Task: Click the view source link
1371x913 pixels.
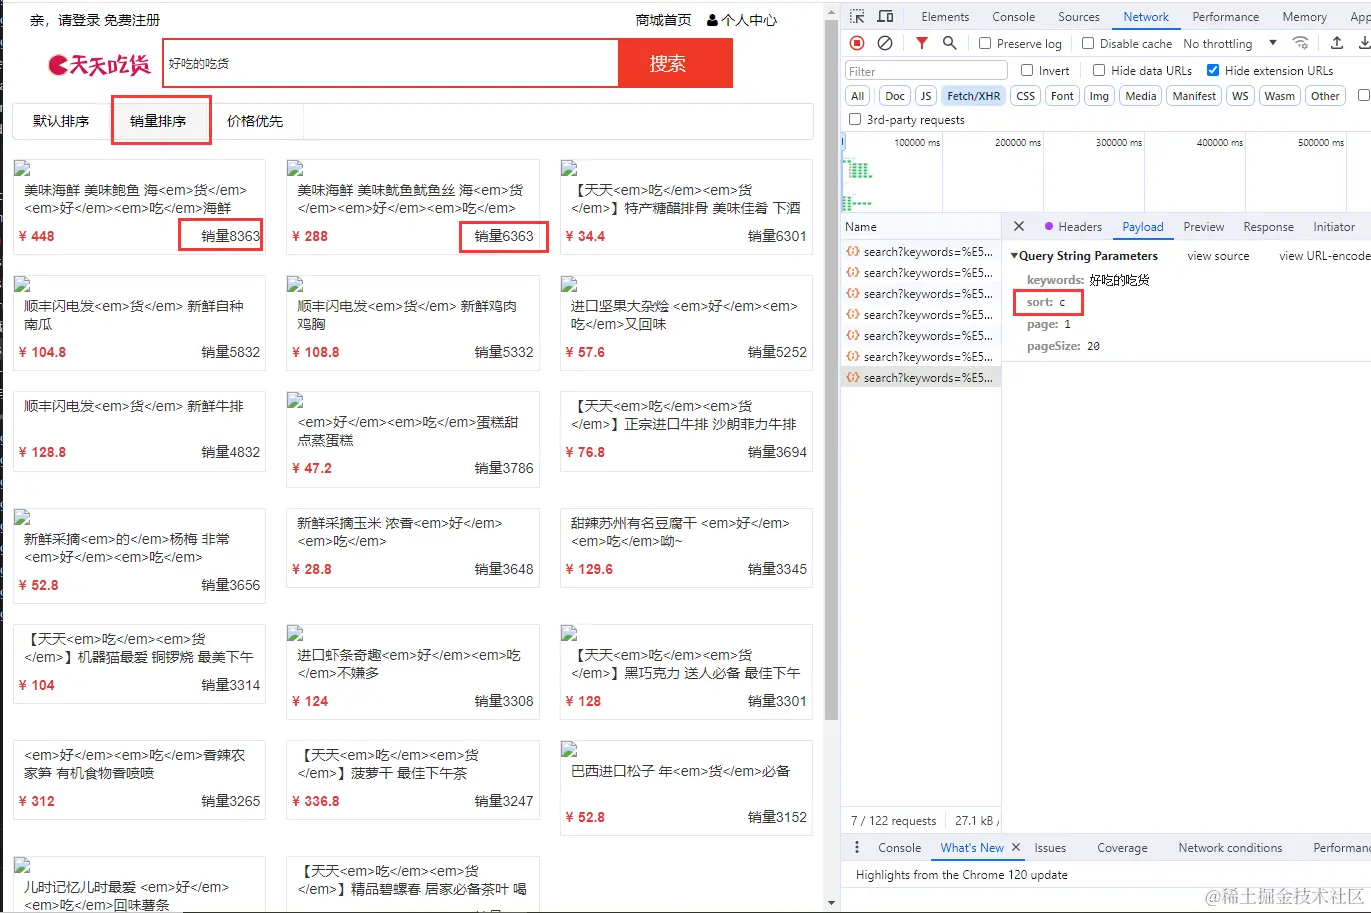Action: [1218, 256]
